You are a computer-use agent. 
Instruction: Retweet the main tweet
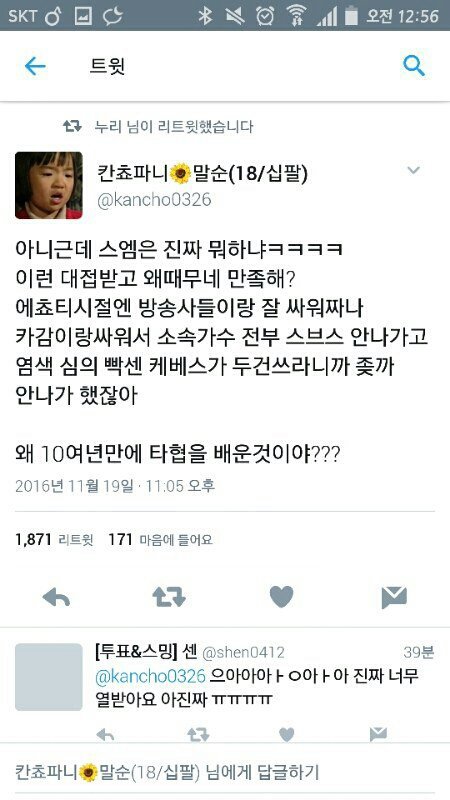[x=169, y=596]
